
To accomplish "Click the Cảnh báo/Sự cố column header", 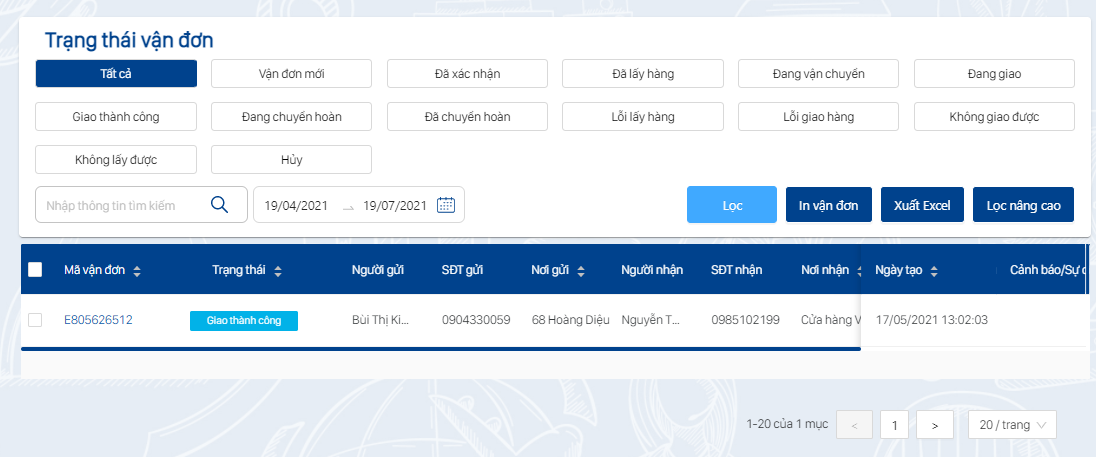I will pos(1047,270).
